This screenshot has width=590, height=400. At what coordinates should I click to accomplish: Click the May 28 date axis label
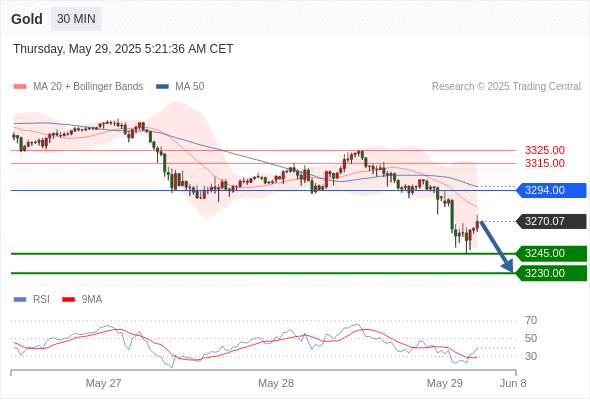coord(276,383)
